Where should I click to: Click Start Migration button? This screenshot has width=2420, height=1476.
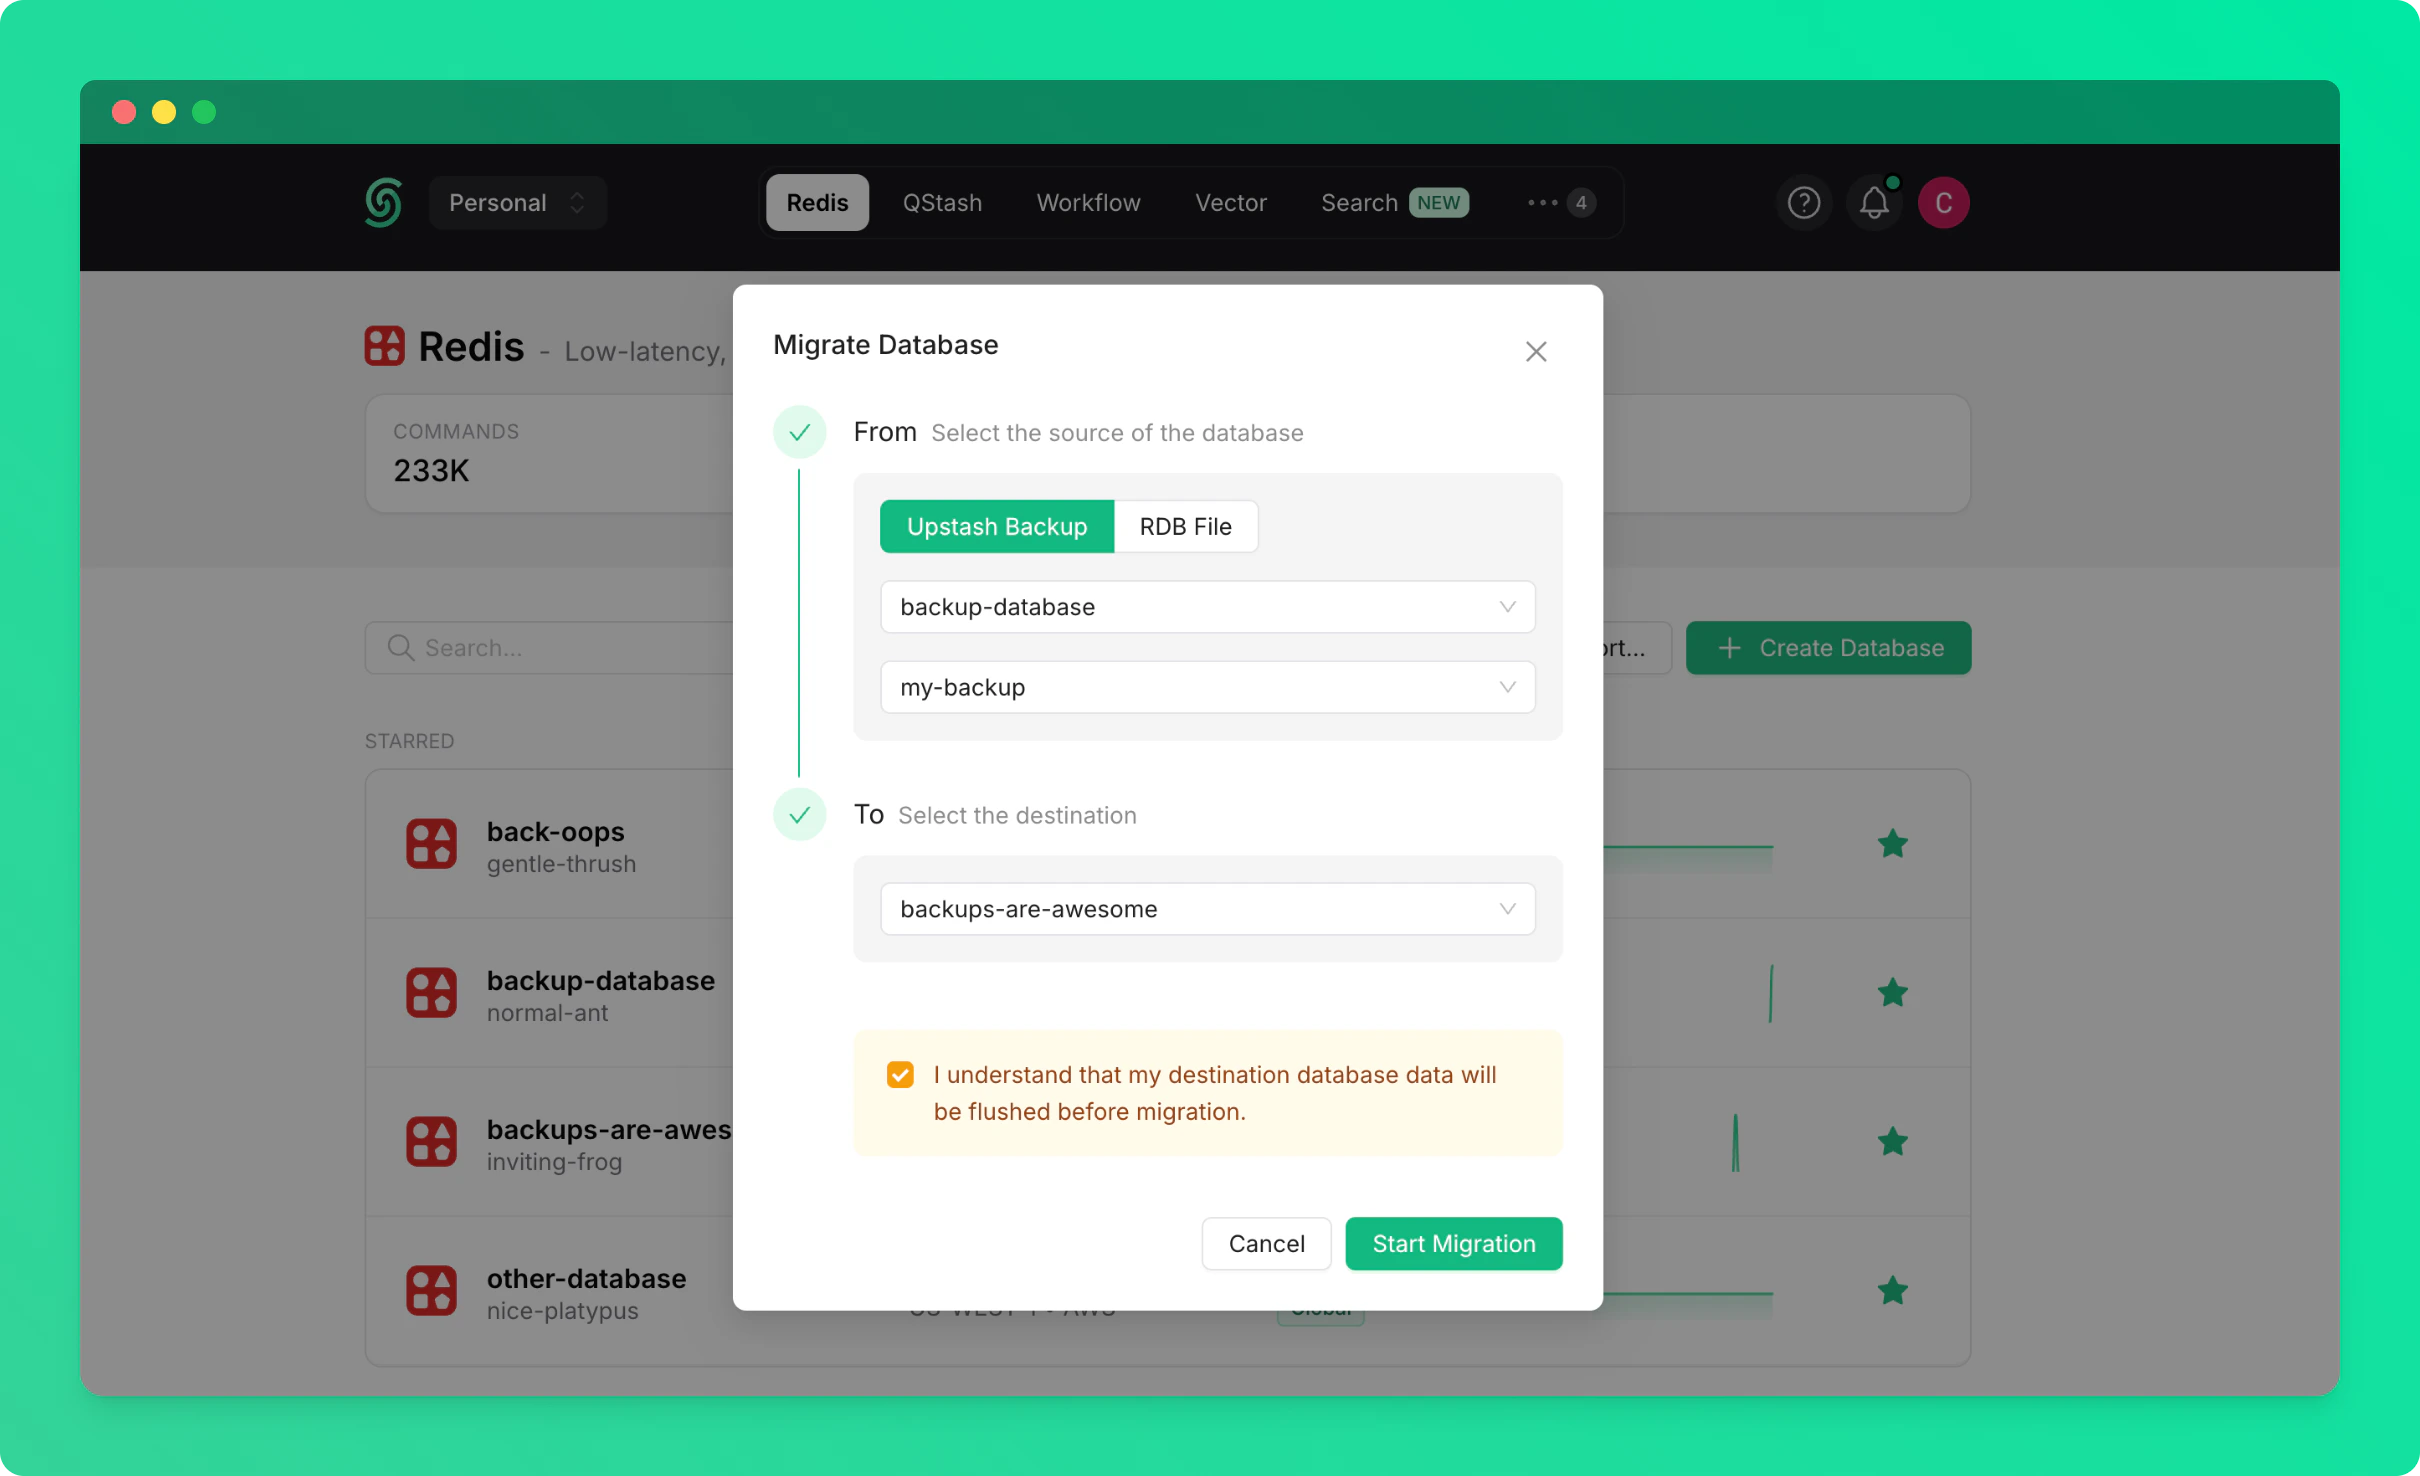pyautogui.click(x=1453, y=1244)
